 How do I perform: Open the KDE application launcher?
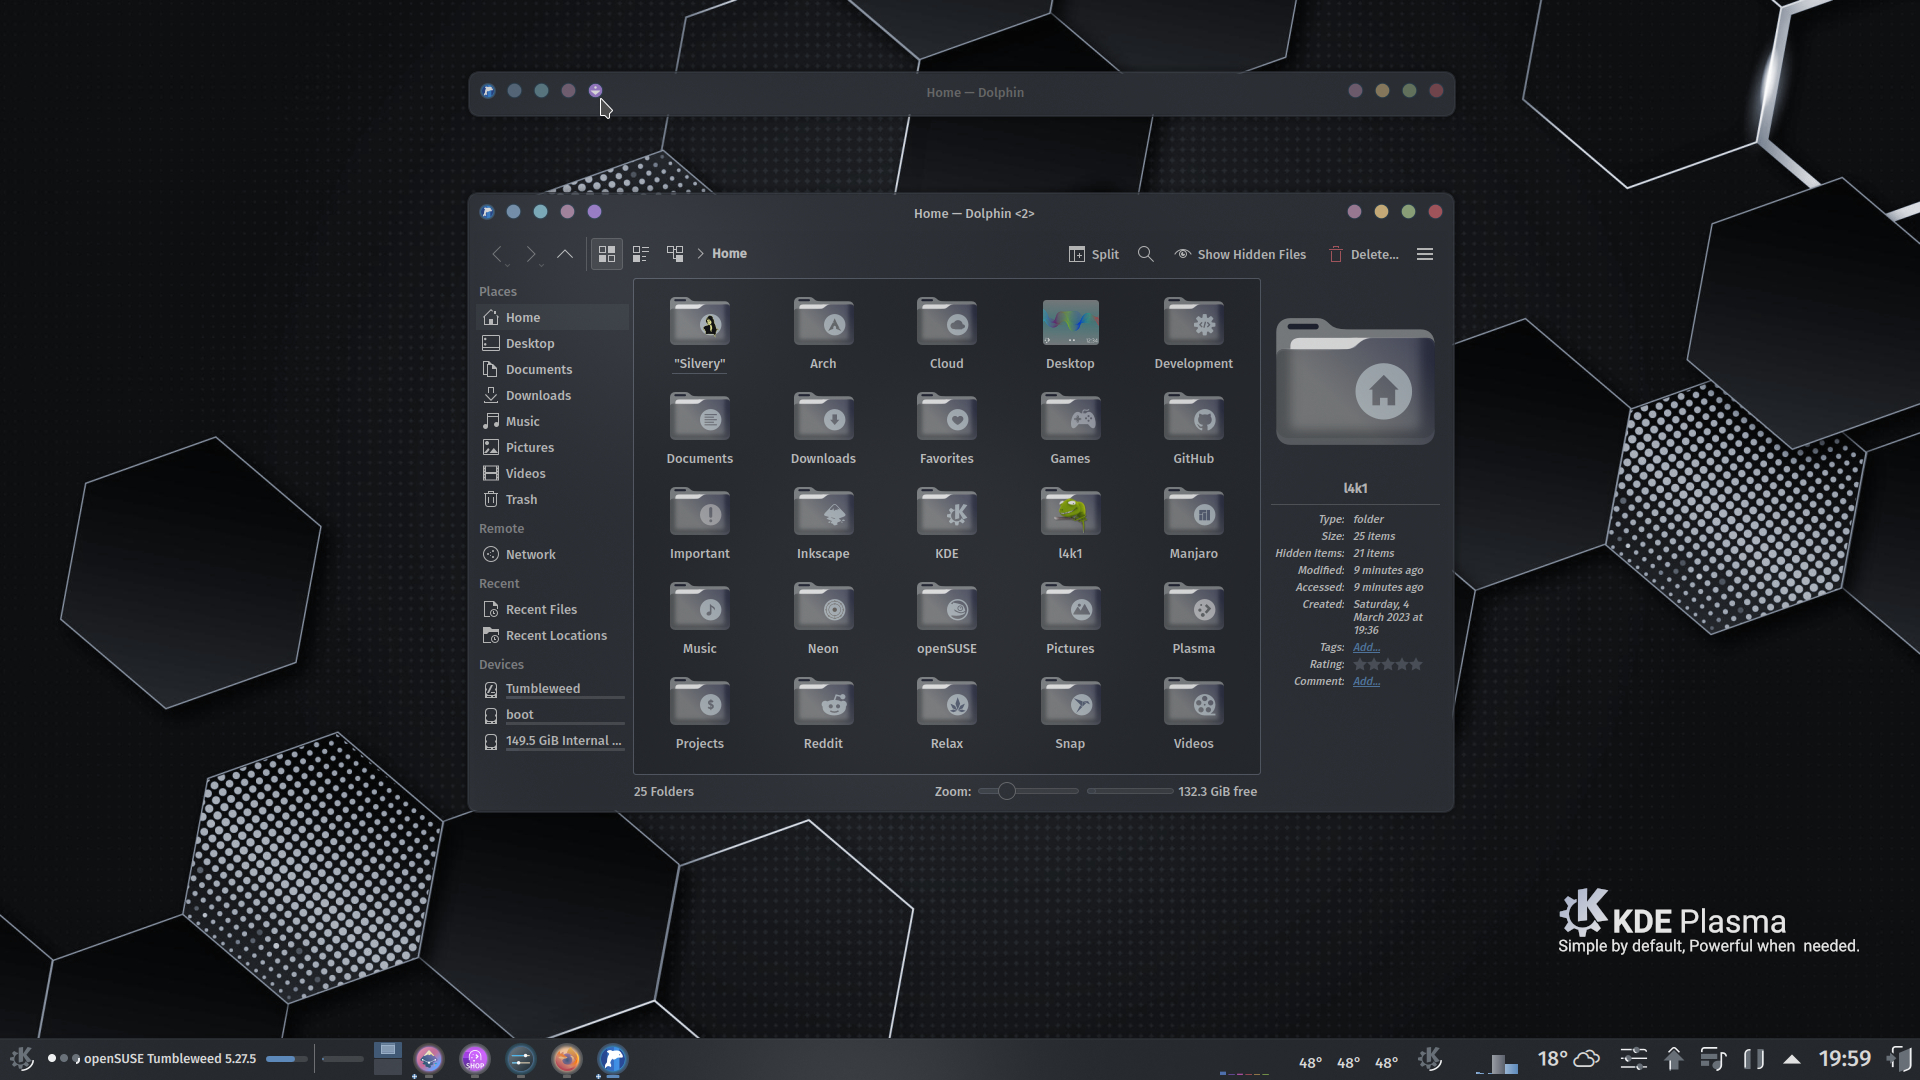click(x=22, y=1058)
